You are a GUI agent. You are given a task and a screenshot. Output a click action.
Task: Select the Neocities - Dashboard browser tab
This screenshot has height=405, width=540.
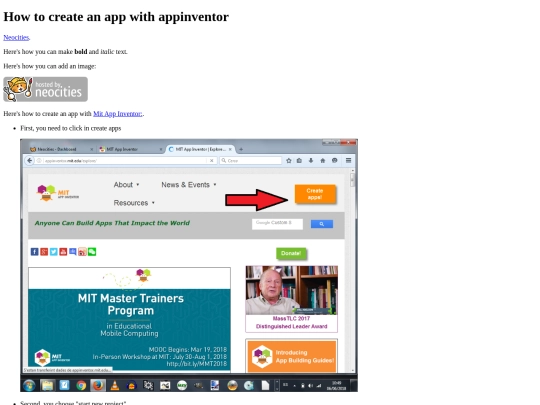click(x=61, y=149)
